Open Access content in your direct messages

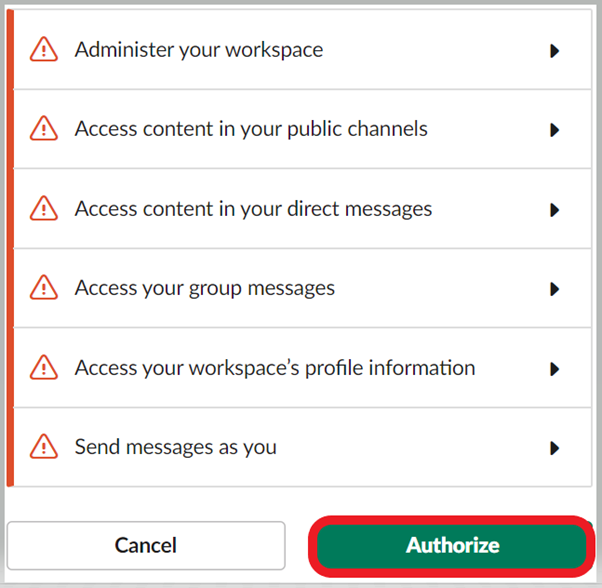coord(253,209)
